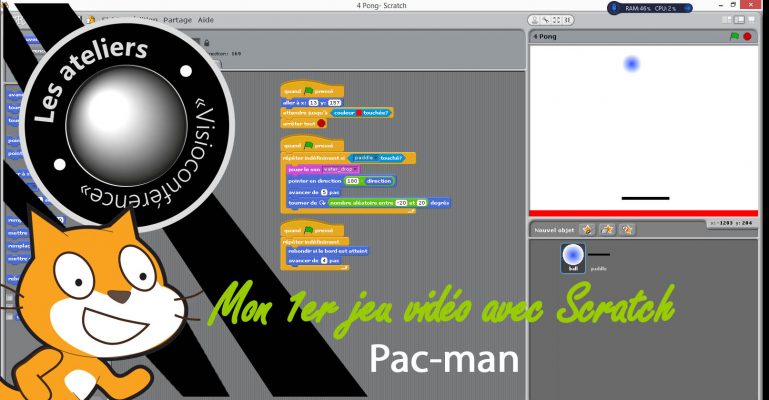Image resolution: width=769 pixels, height=400 pixels.
Task: Open the water_drop sound dropdown
Action: (340, 169)
